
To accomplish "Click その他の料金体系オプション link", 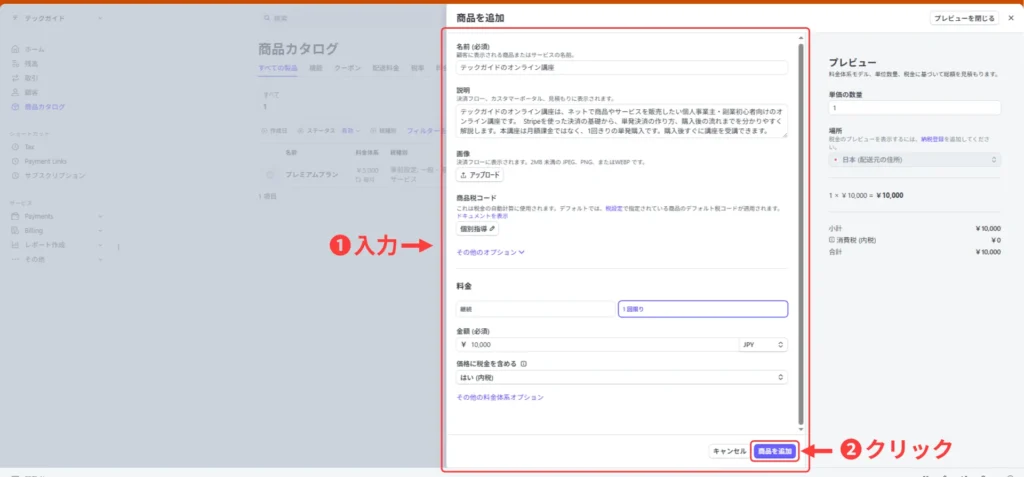I will [500, 397].
